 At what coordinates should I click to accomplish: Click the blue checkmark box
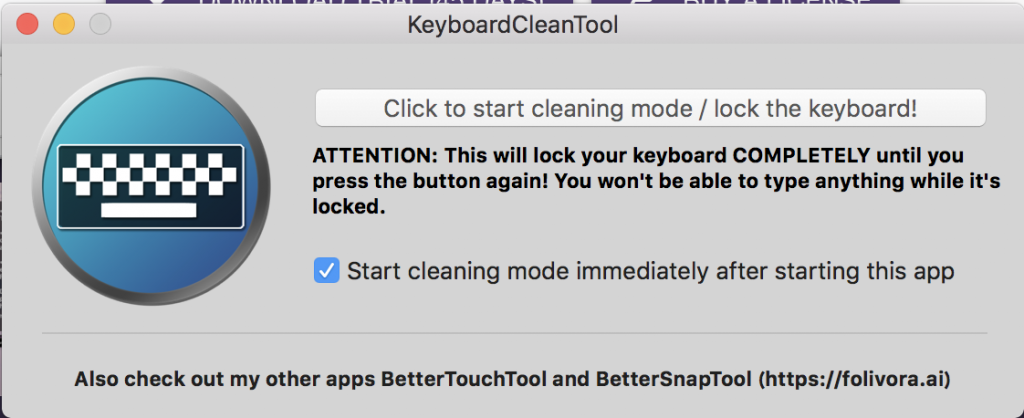click(326, 270)
